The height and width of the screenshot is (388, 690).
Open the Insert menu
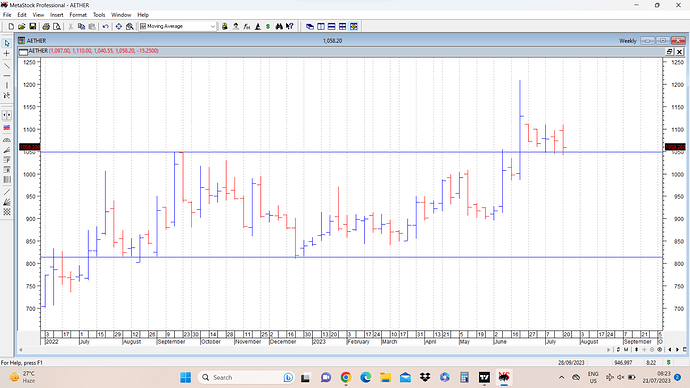tap(57, 15)
